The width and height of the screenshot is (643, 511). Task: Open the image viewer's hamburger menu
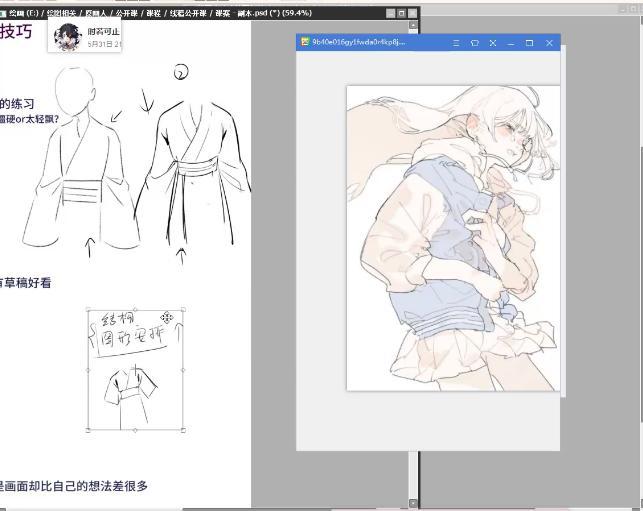[456, 43]
